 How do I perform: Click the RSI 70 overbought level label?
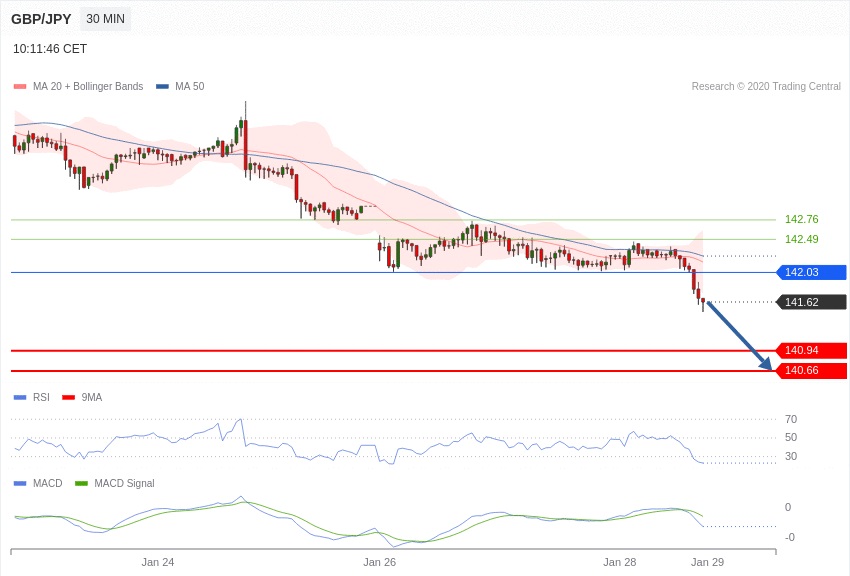(791, 419)
